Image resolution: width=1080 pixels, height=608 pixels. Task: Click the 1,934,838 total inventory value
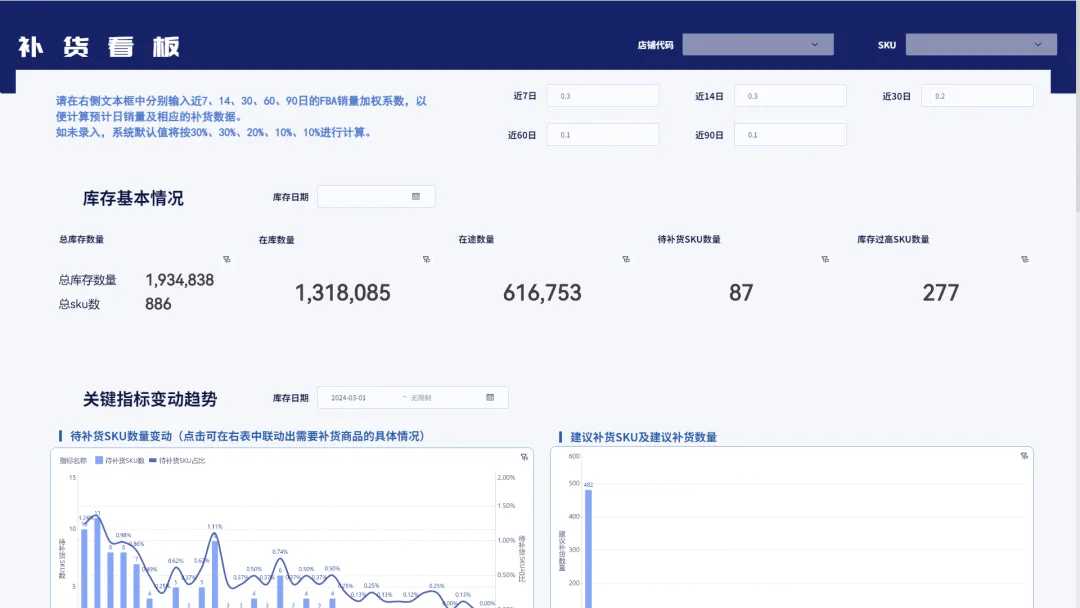(x=180, y=280)
